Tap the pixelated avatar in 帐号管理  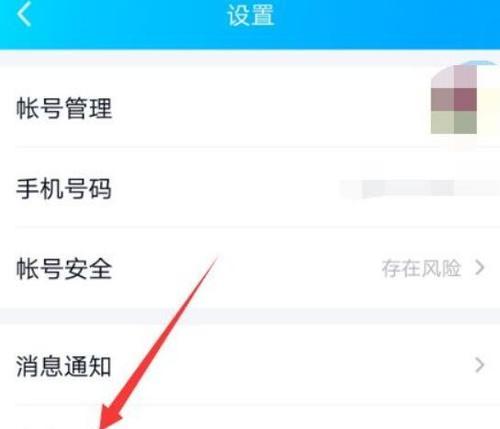coord(454,99)
